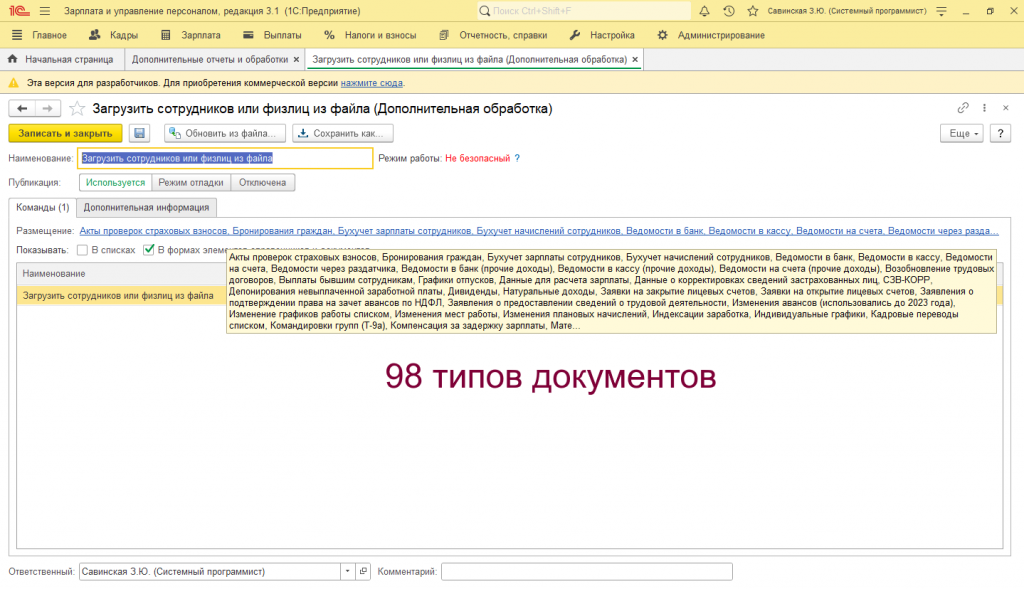Viewport: 1024px width, 589px height.
Task: Open the Настройка section
Action: point(602,35)
